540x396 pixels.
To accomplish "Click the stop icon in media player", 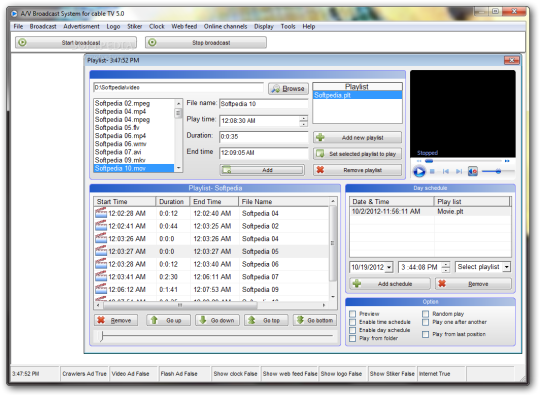I will 432,171.
